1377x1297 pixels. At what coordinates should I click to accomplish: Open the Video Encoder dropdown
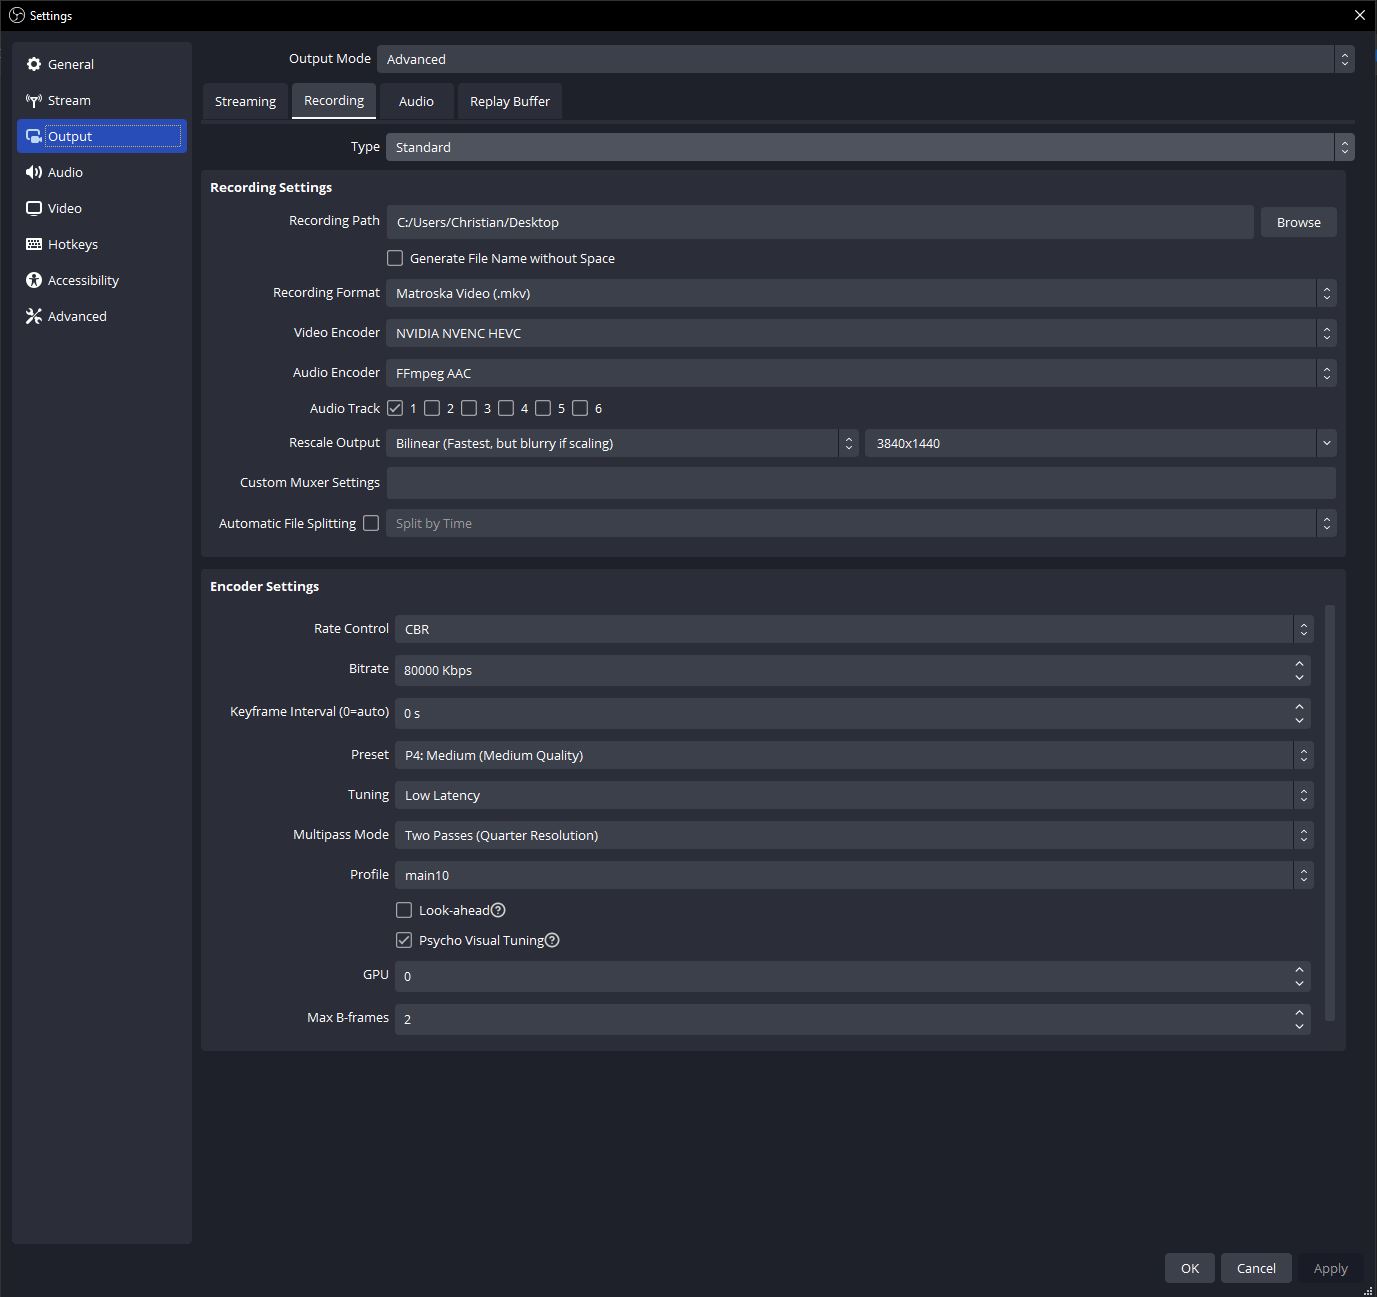[861, 333]
